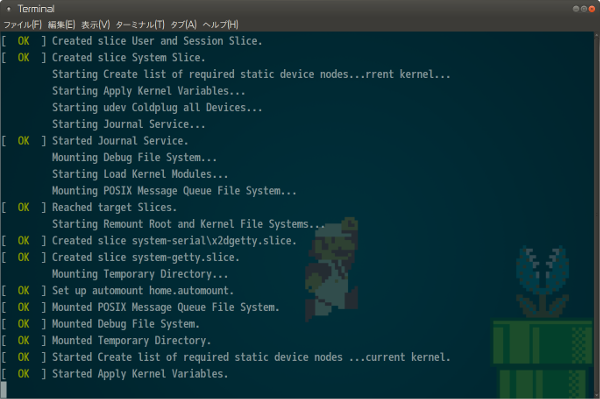Image resolution: width=600 pixels, height=399 pixels.
Task: Click the terminal scrollbar on right edge
Action: click(597, 214)
